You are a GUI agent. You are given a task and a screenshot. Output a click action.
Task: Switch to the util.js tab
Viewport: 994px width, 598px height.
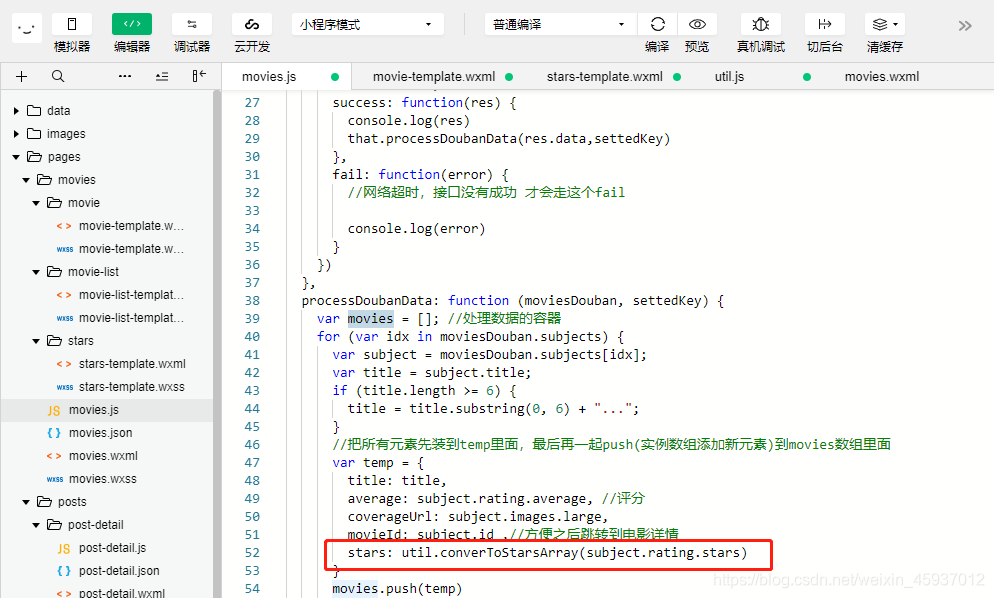point(730,77)
